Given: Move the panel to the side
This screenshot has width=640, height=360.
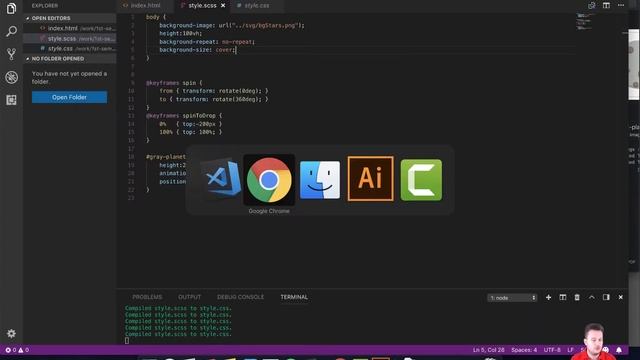Looking at the screenshot, I should click(606, 298).
